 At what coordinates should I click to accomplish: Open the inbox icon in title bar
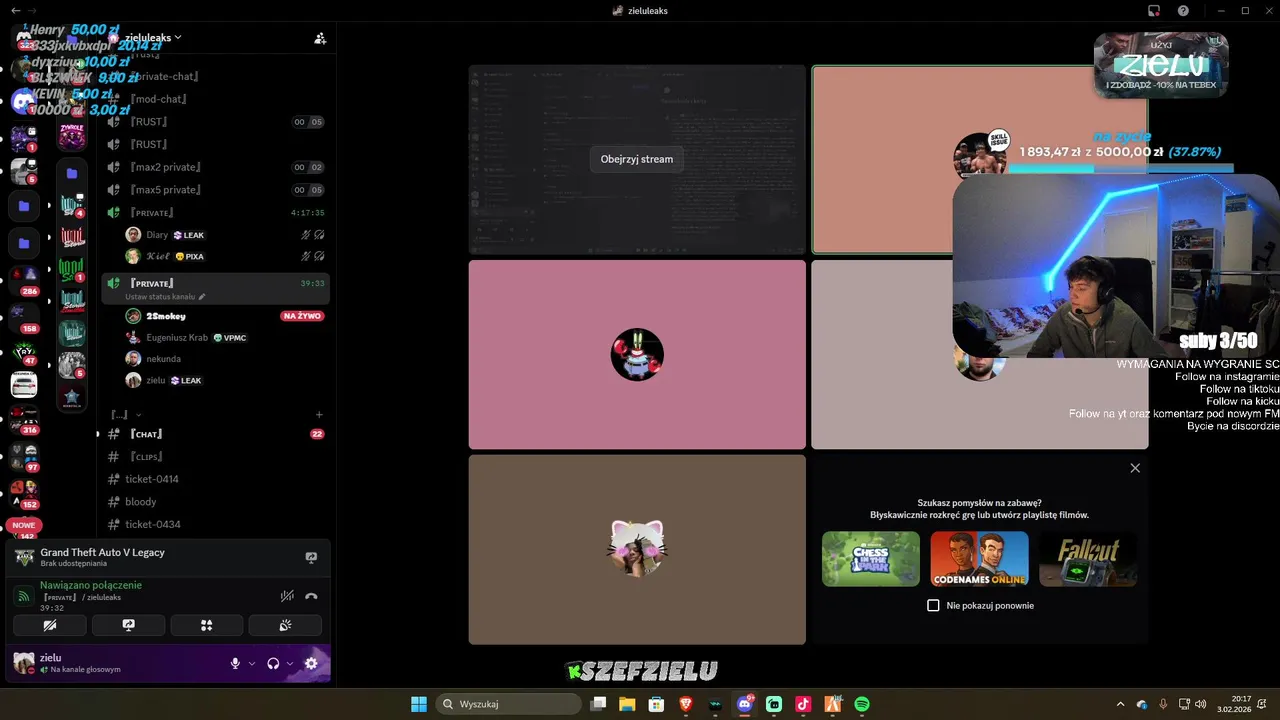click(1154, 10)
